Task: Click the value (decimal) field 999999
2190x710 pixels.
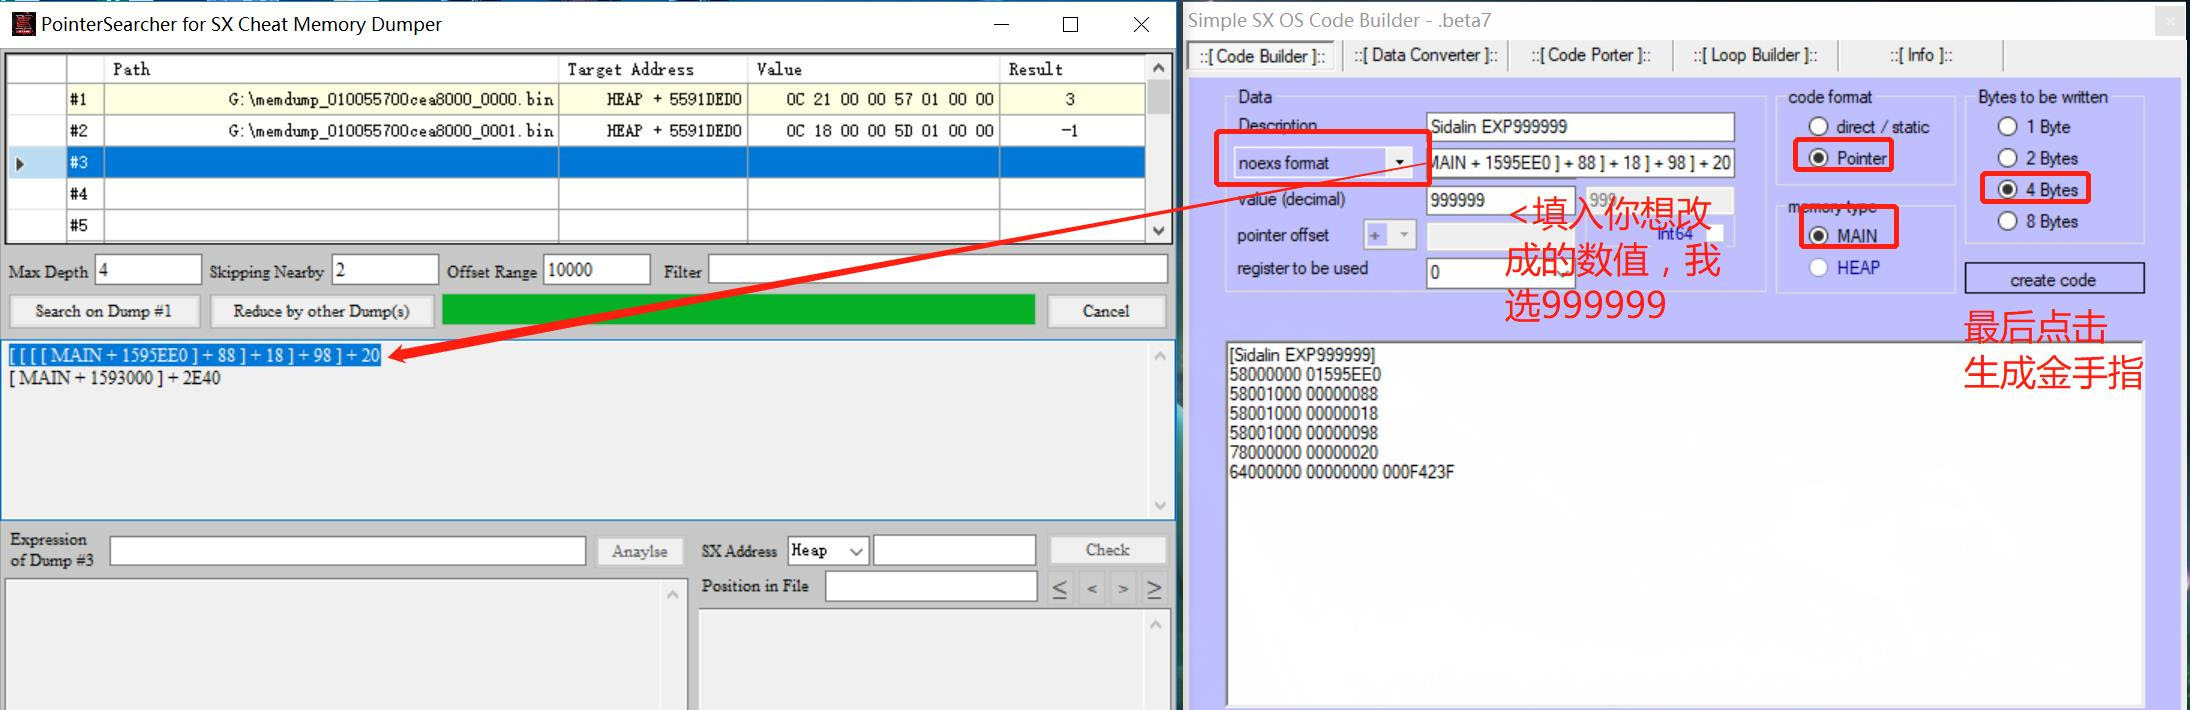Action: tap(1501, 200)
